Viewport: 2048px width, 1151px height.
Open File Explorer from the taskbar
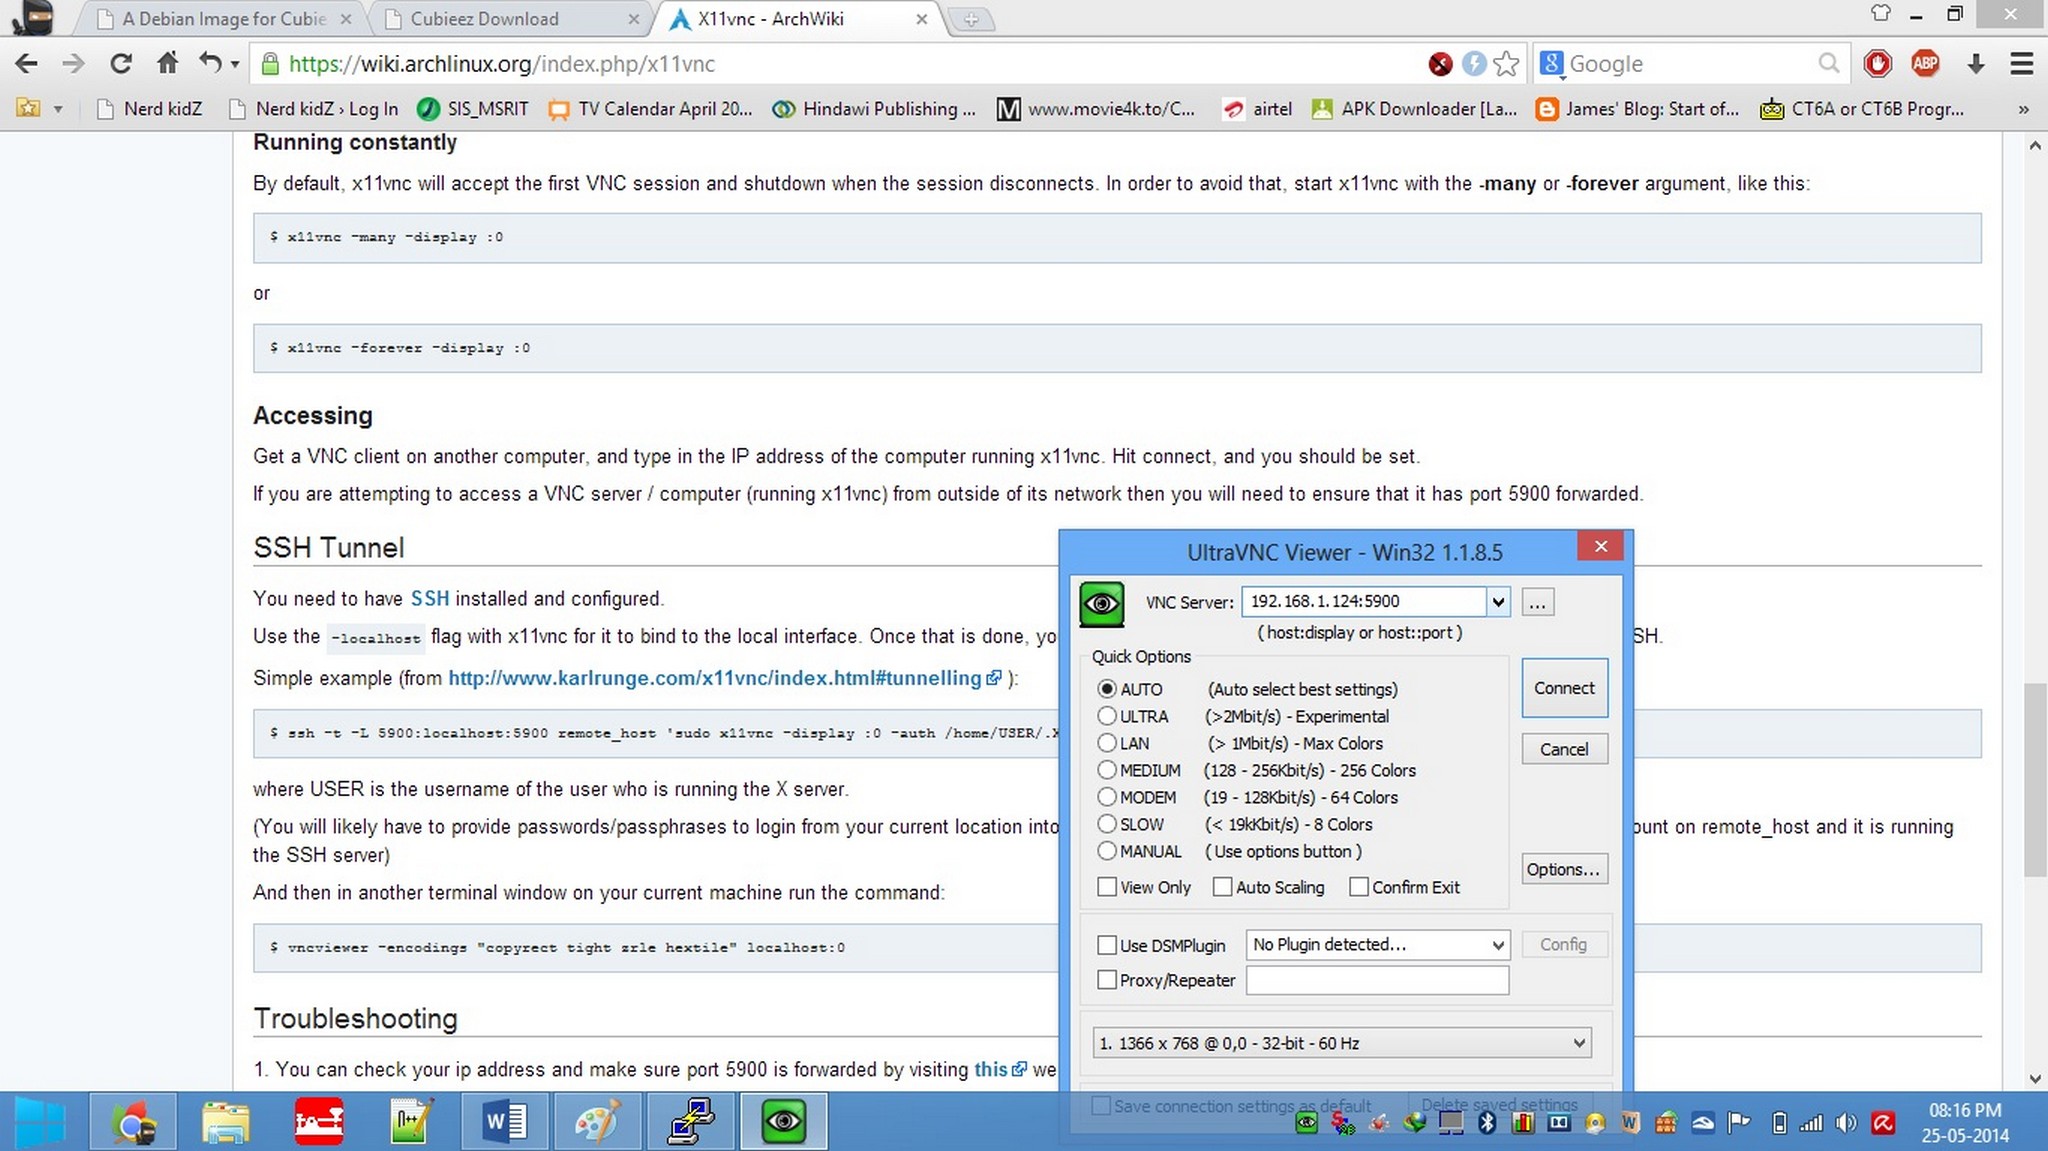(226, 1121)
